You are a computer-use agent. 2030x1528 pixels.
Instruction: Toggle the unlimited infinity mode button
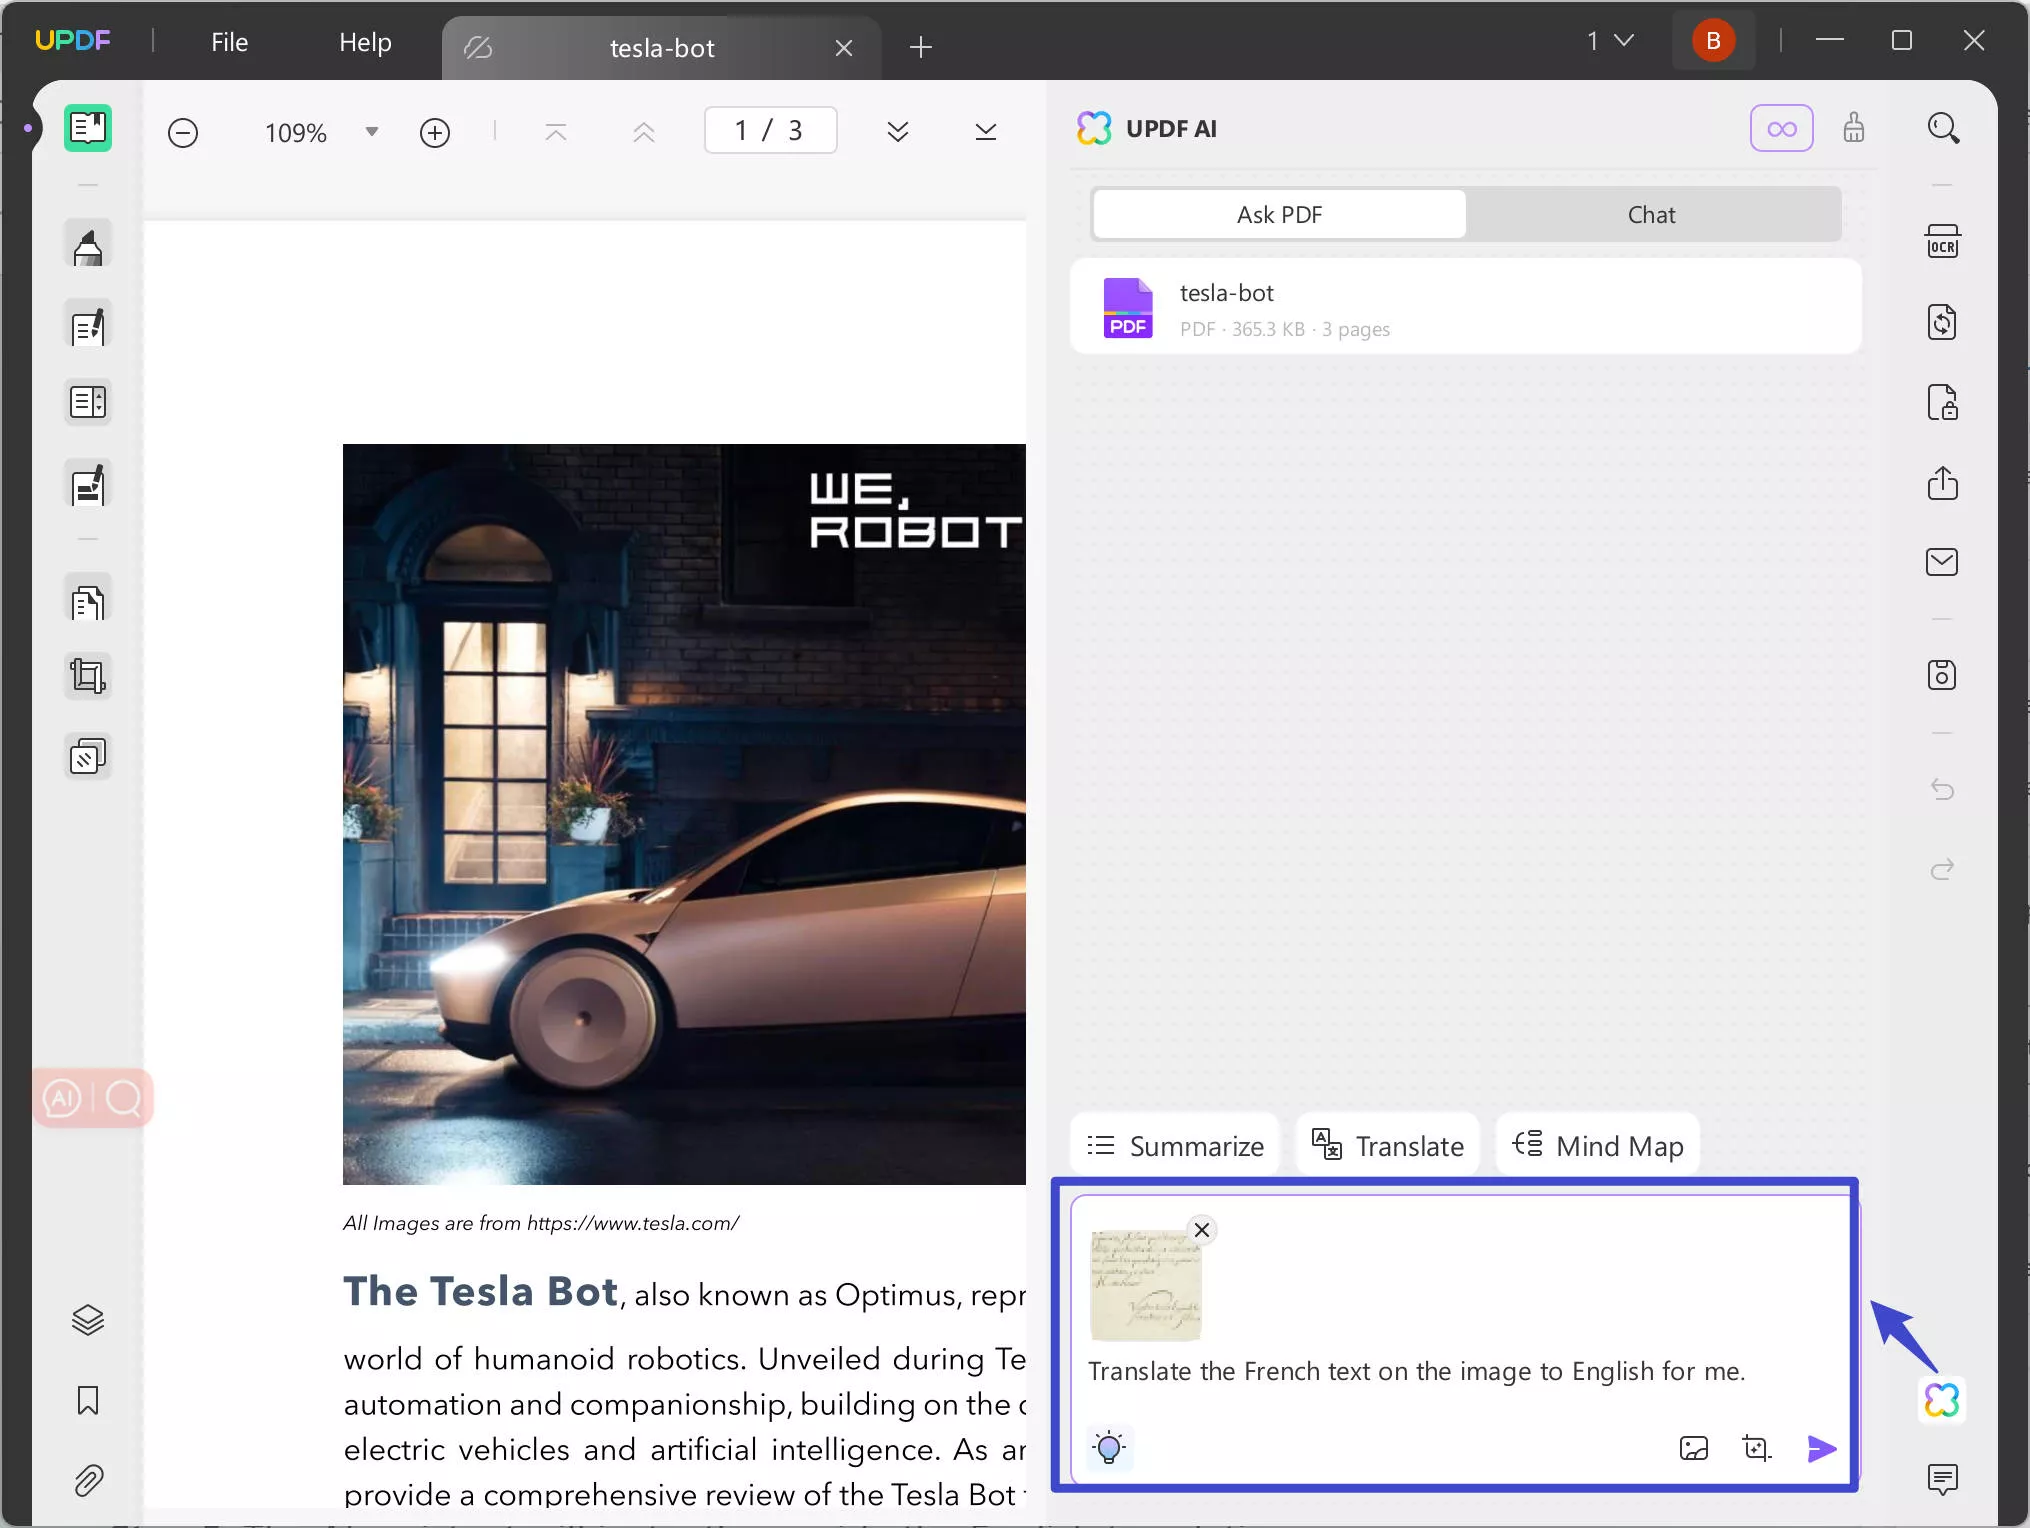1781,129
